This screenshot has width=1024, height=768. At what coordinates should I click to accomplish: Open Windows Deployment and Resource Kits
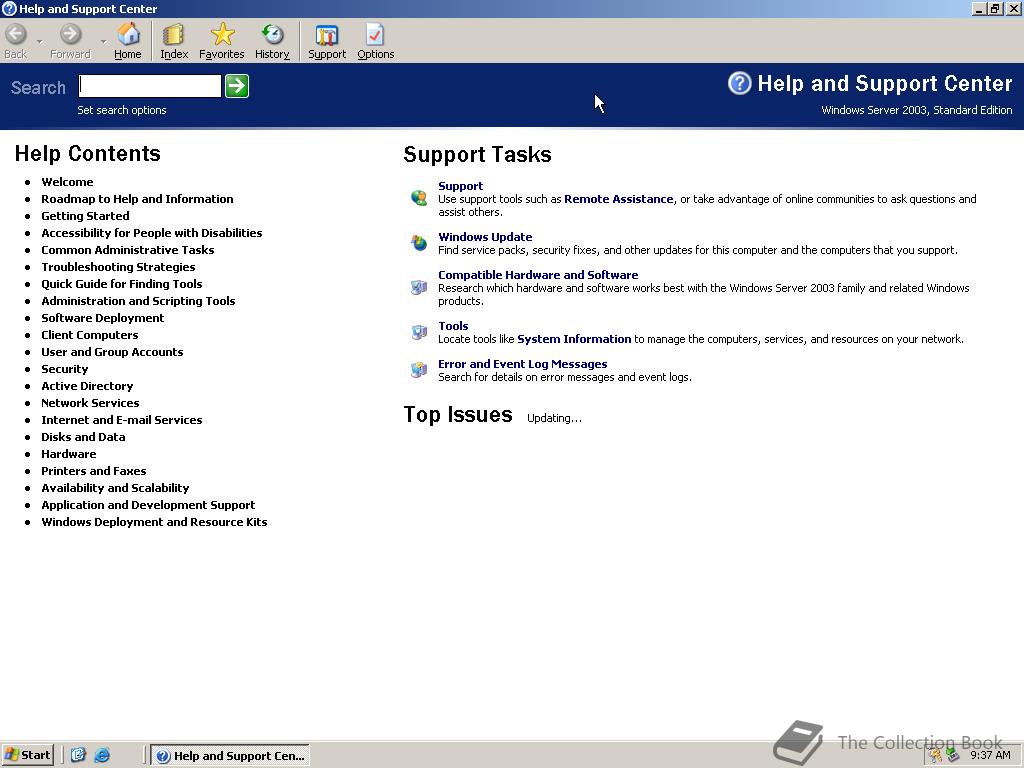[154, 521]
